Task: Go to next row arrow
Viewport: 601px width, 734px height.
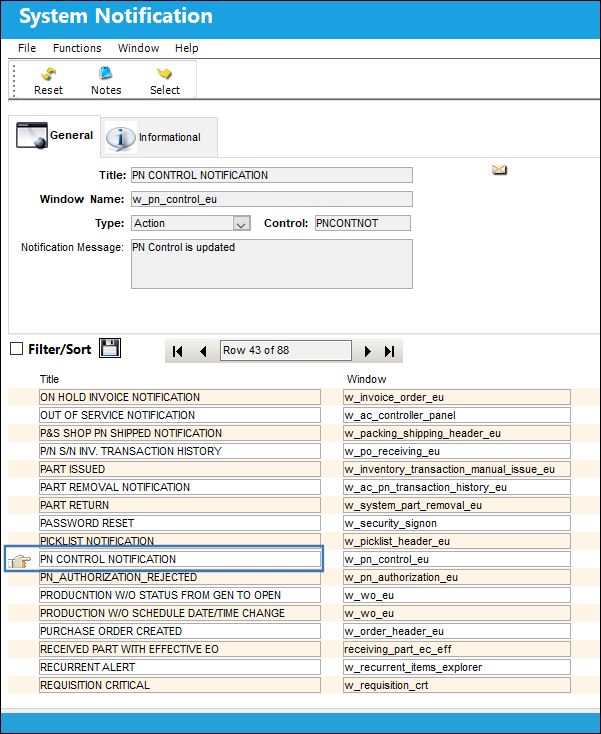Action: (367, 351)
